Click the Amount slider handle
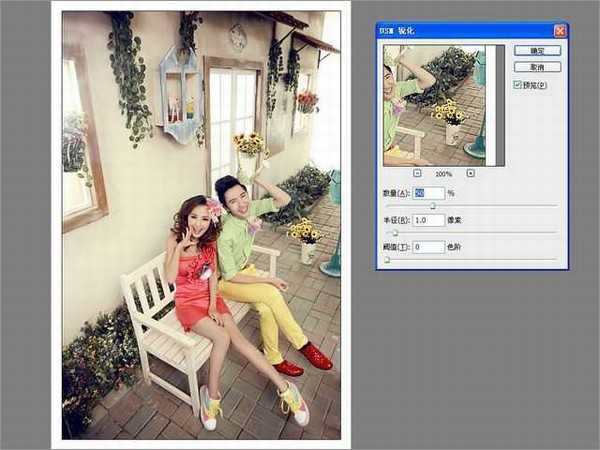600x450 pixels. (432, 206)
